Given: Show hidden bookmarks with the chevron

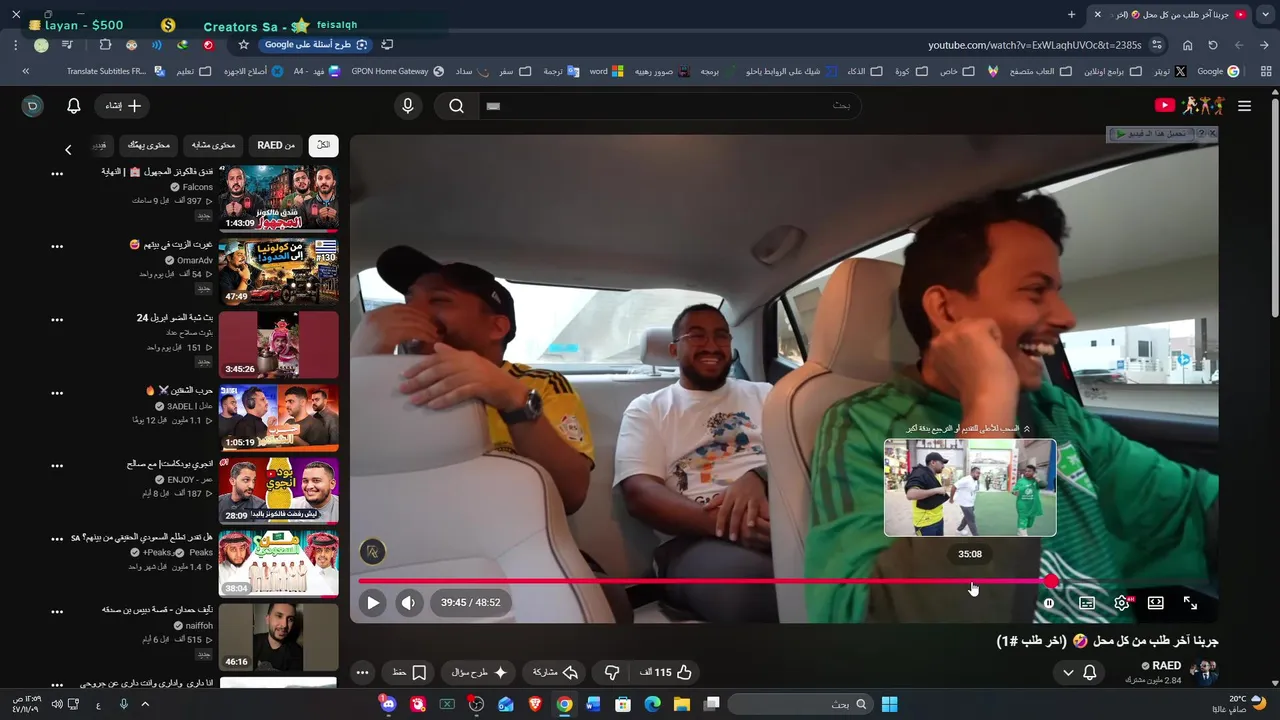Looking at the screenshot, I should pyautogui.click(x=25, y=72).
